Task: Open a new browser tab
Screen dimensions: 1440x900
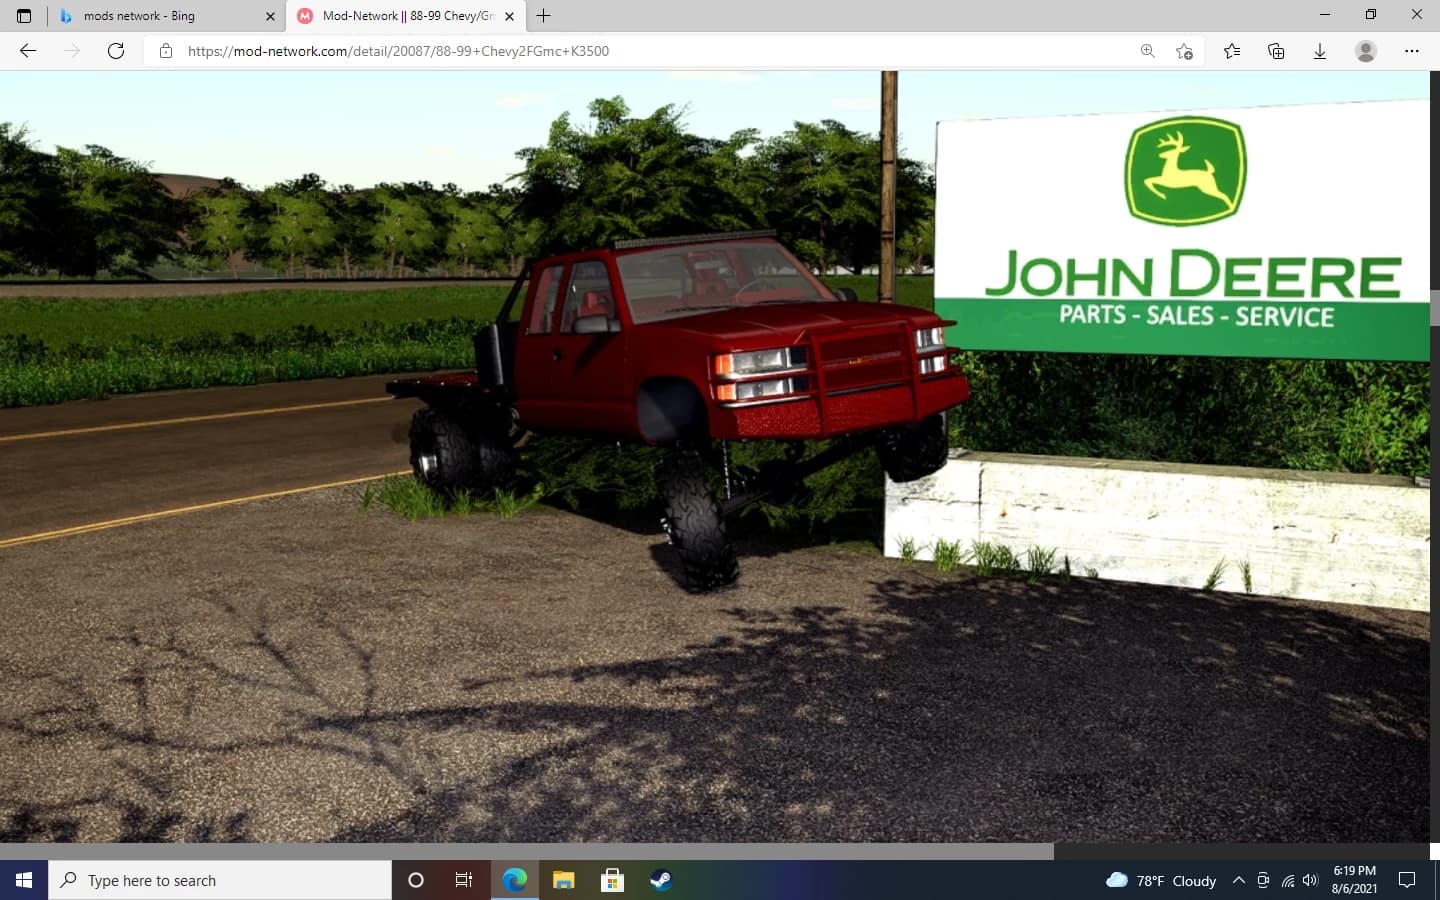Action: point(544,16)
